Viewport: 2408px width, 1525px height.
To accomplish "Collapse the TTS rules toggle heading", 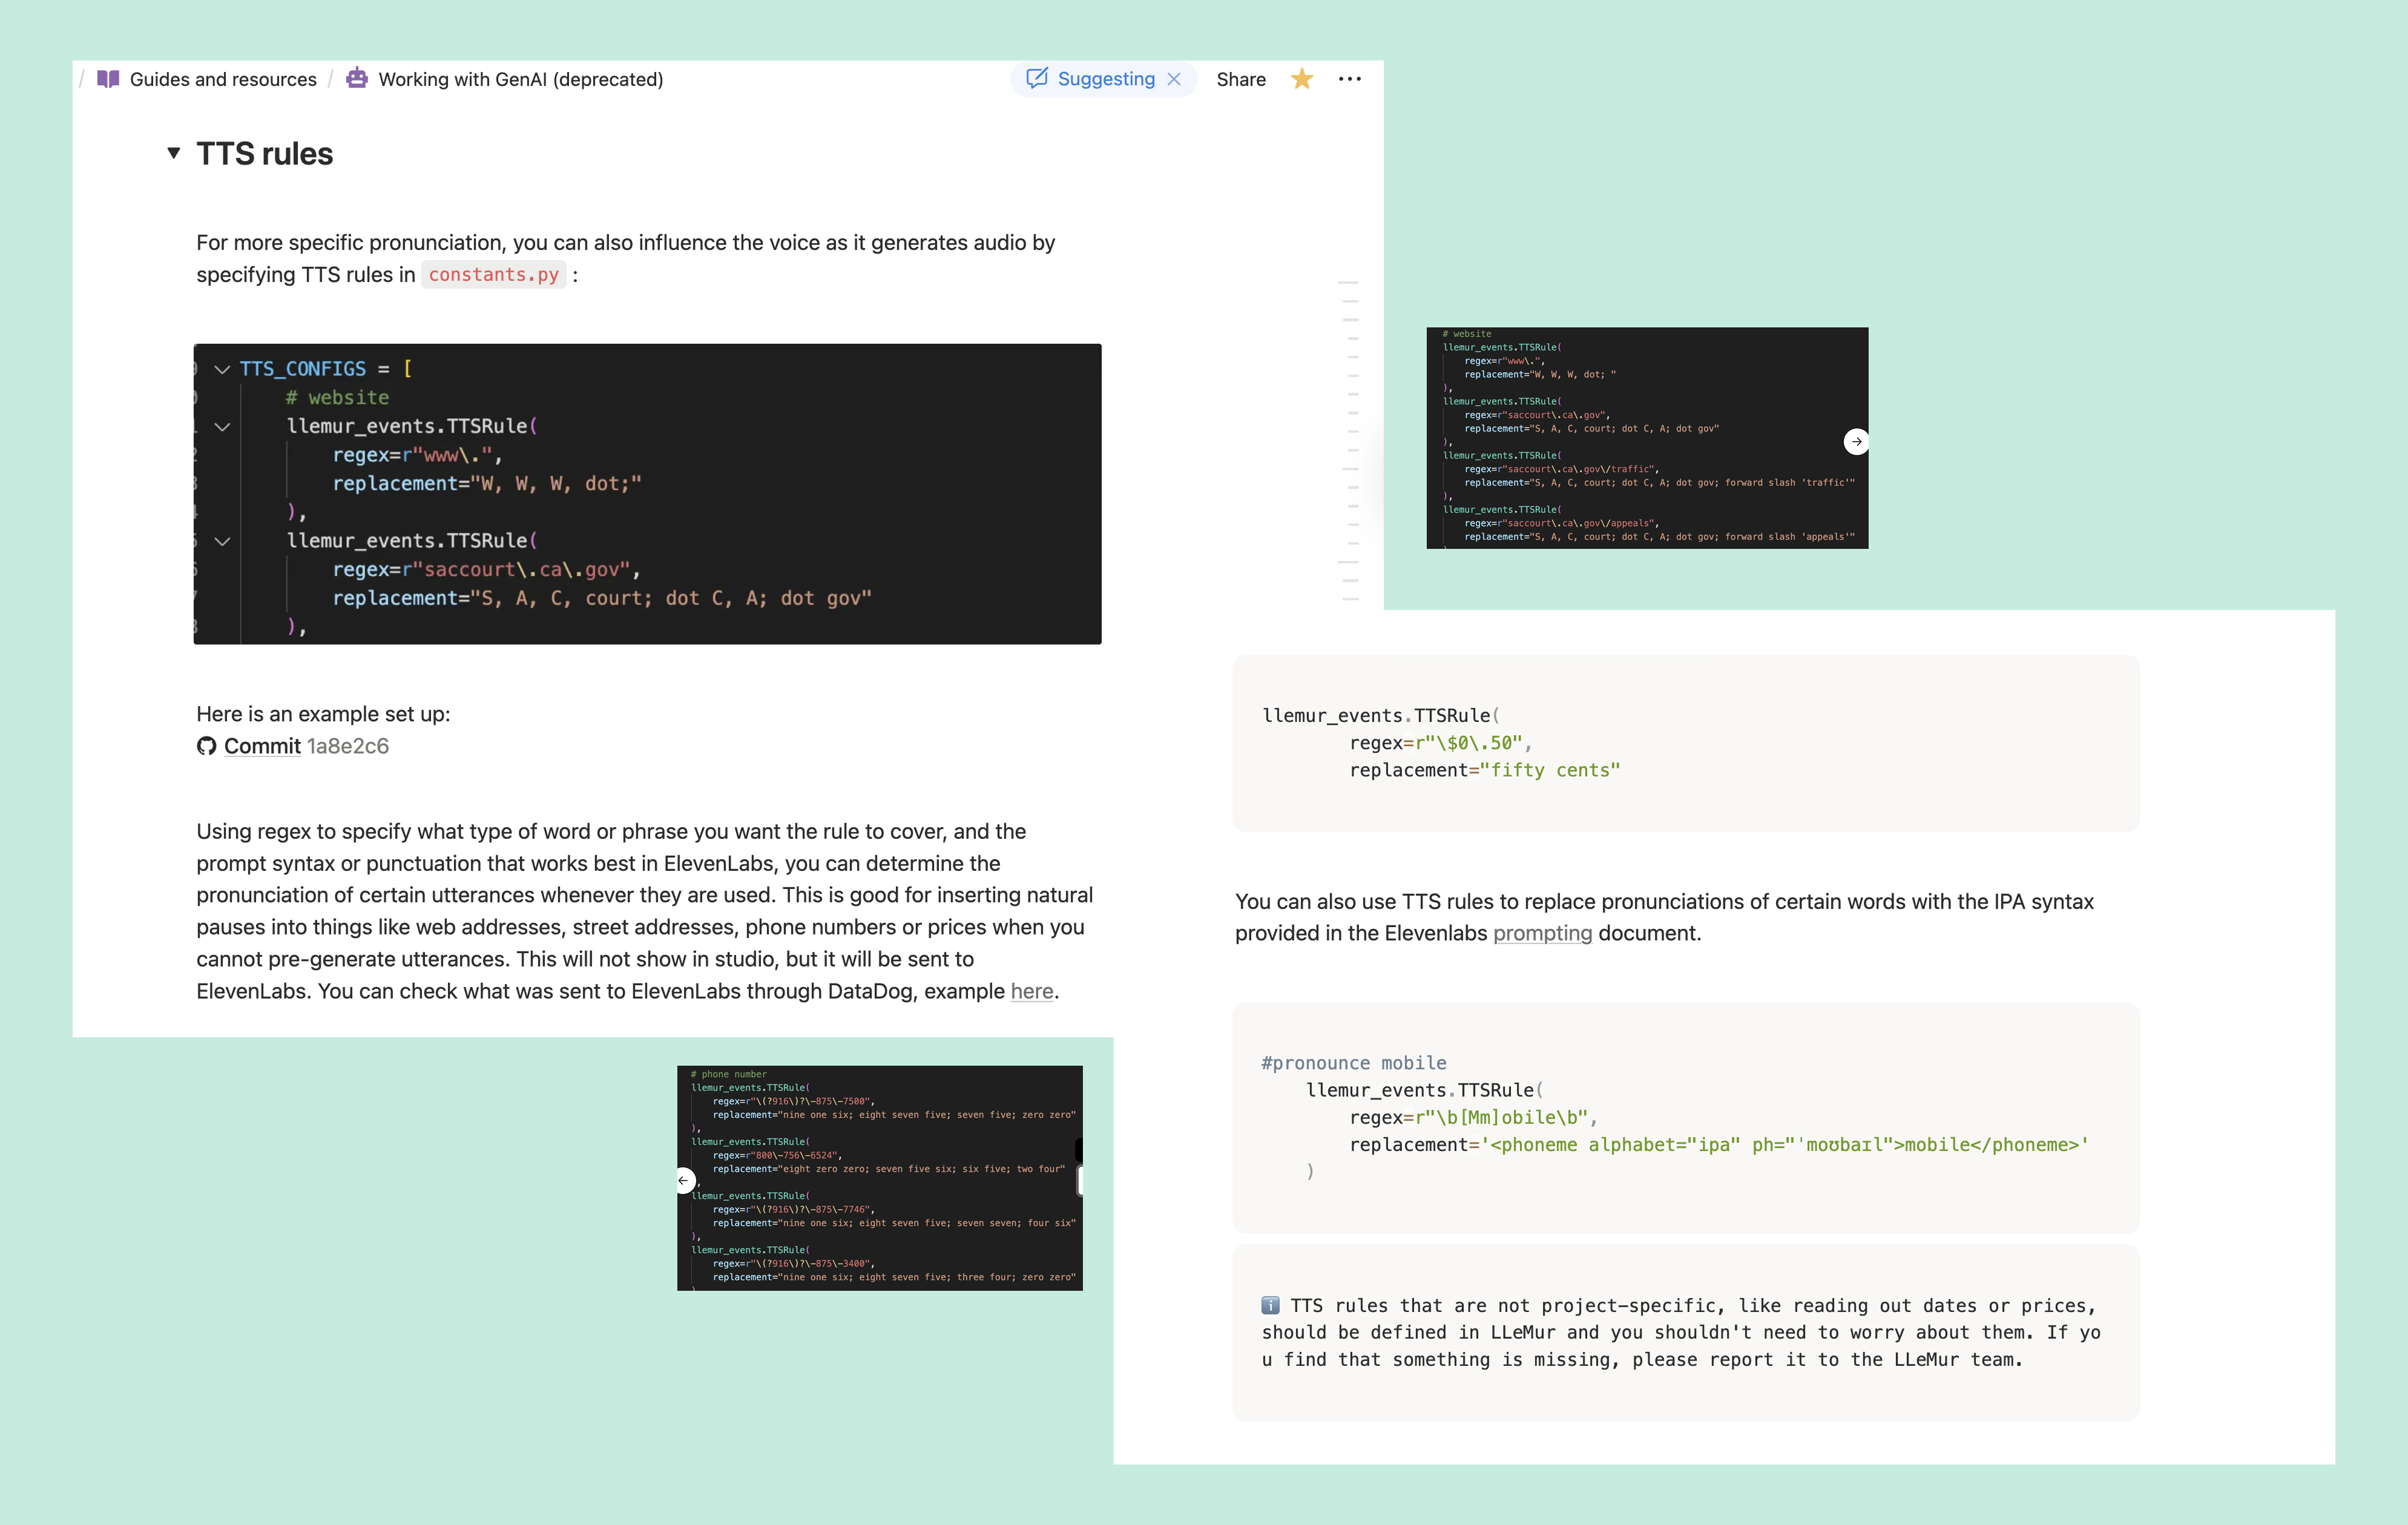I will [174, 153].
